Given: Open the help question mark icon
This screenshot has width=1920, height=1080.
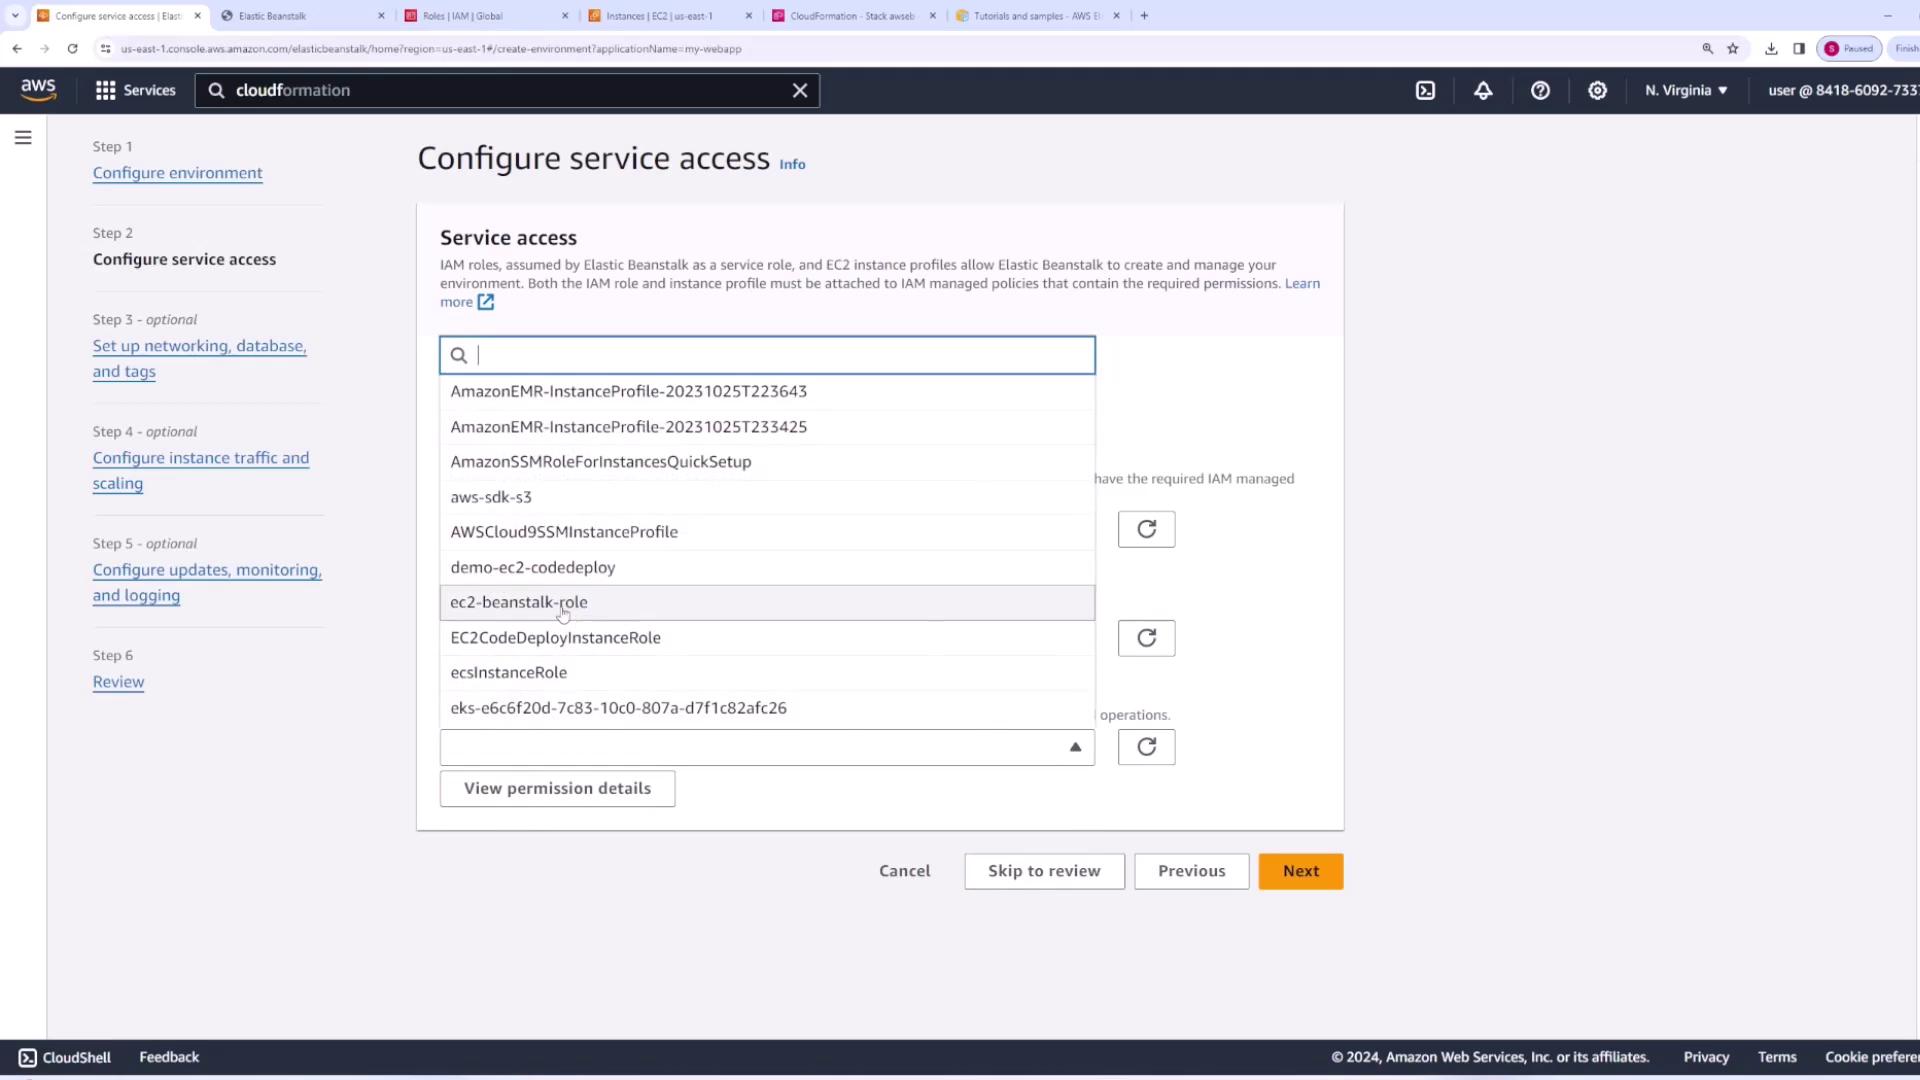Looking at the screenshot, I should click(x=1540, y=90).
